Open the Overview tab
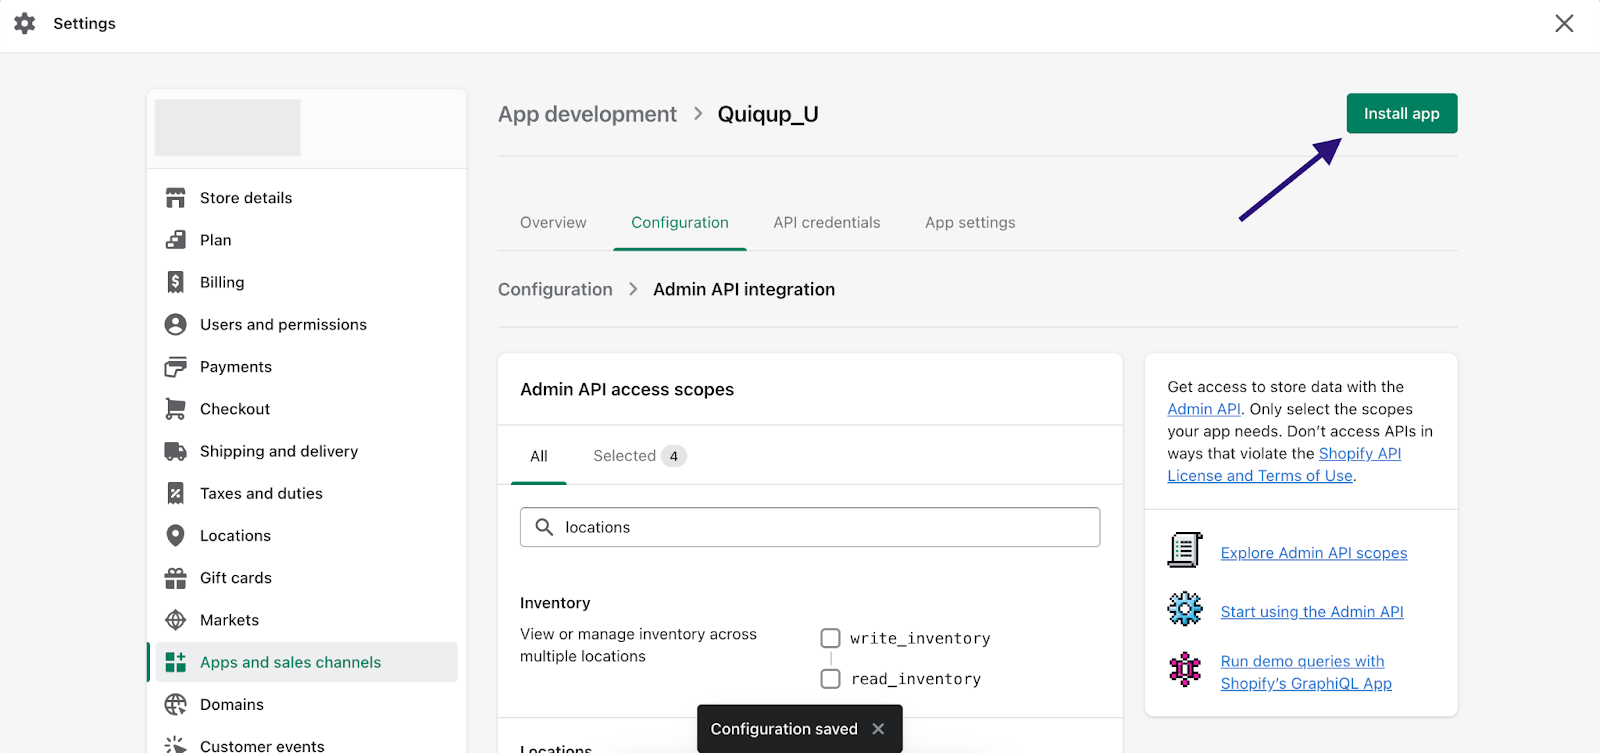 [553, 223]
